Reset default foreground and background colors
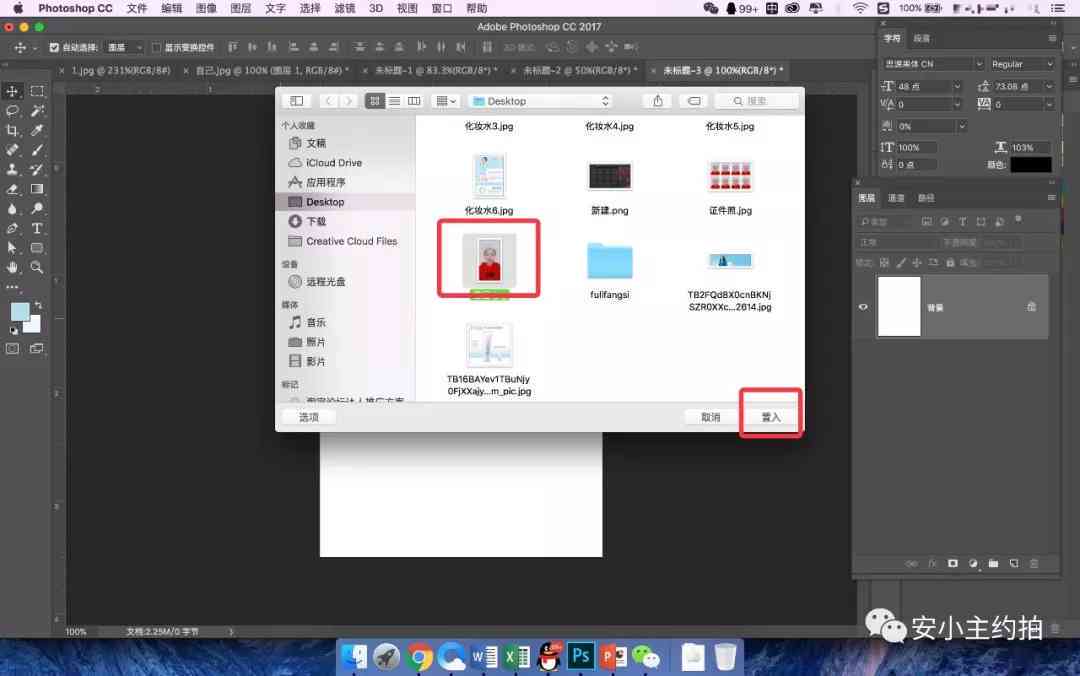Screen dimensions: 1080x676 coord(13,331)
